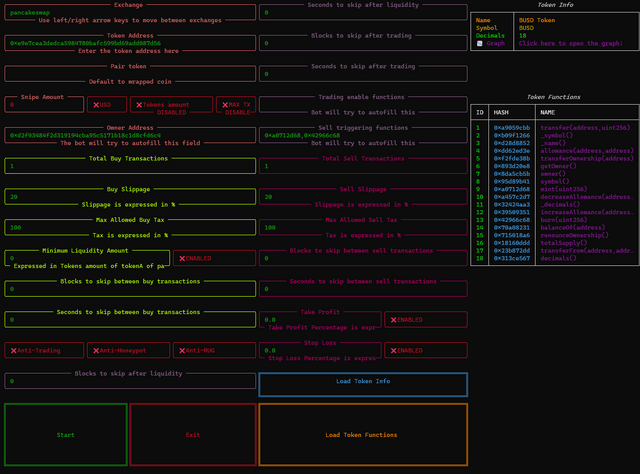Click the Total Sell Transactions field

pyautogui.click(x=363, y=166)
